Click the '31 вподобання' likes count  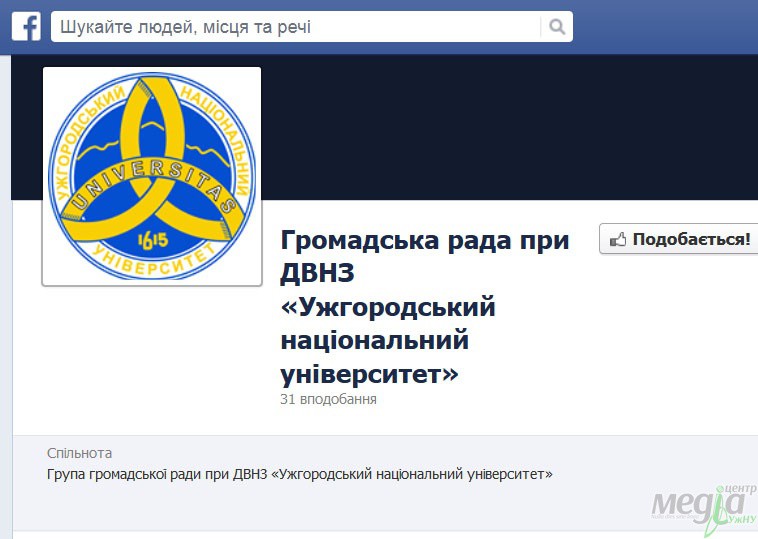click(328, 399)
